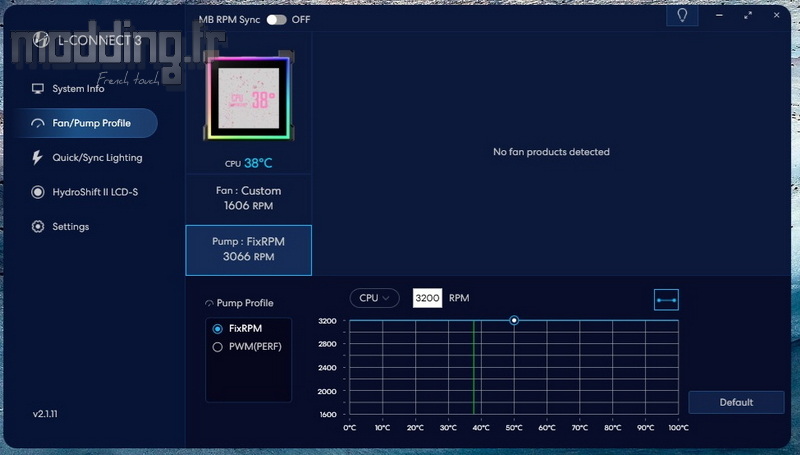The height and width of the screenshot is (455, 800).
Task: Click the RPM curve control point
Action: (514, 321)
